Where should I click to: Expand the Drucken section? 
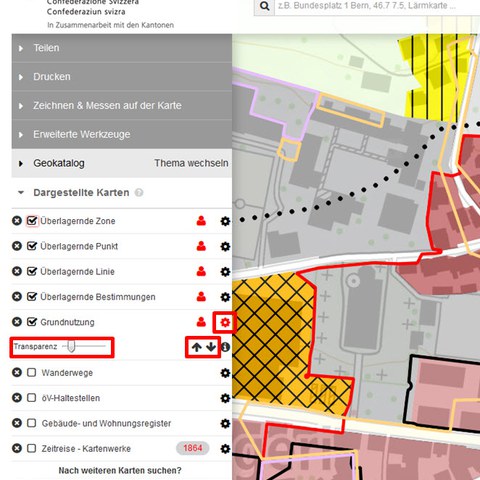pos(122,77)
